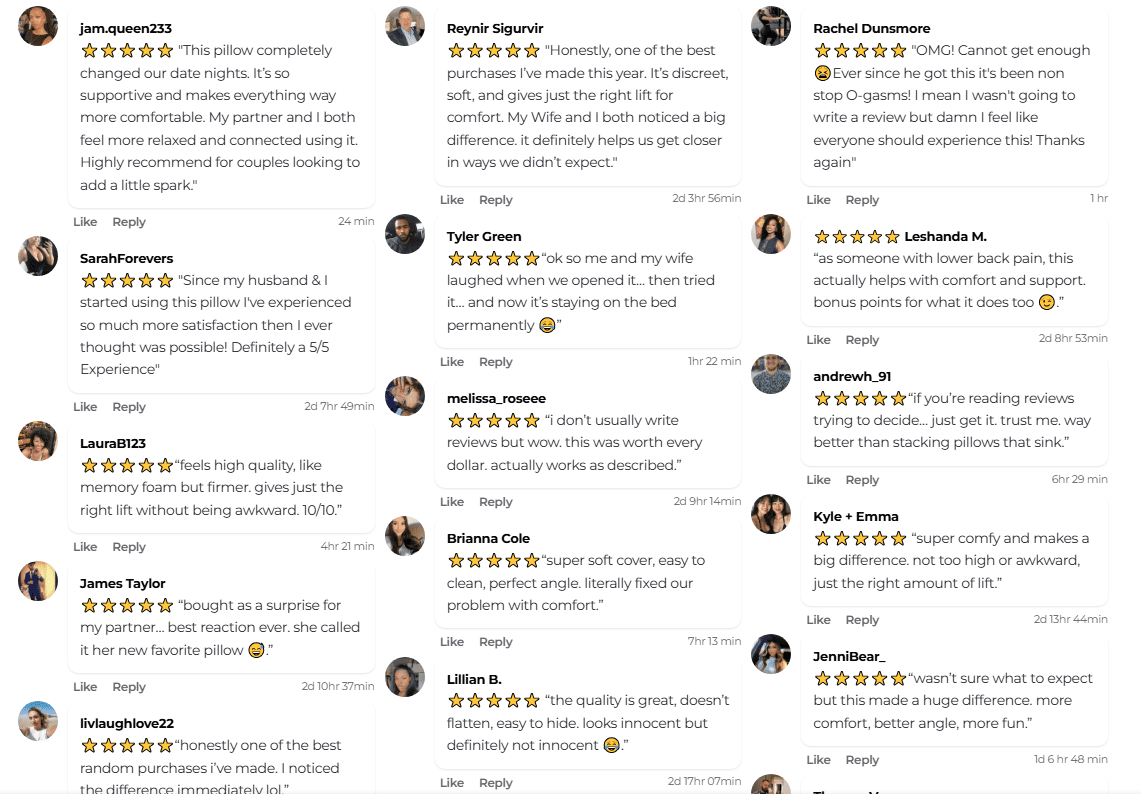Click melissa_roseee's avatar thumbnail

coord(405,396)
